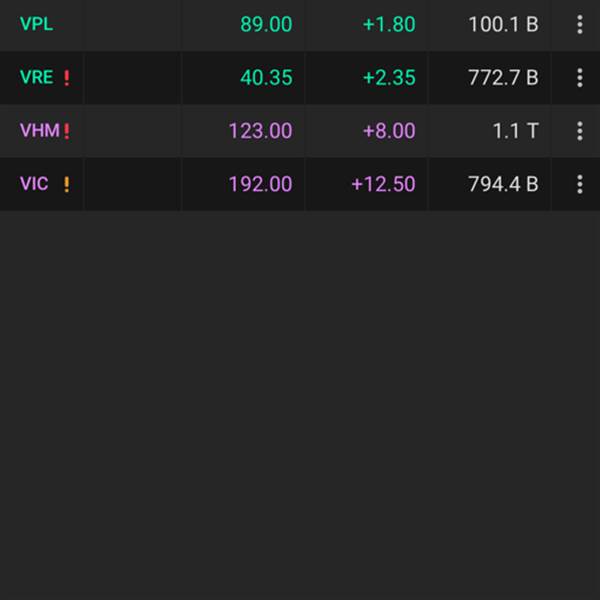The height and width of the screenshot is (600, 600).
Task: Select the VHM ticker symbol
Action: (40, 130)
